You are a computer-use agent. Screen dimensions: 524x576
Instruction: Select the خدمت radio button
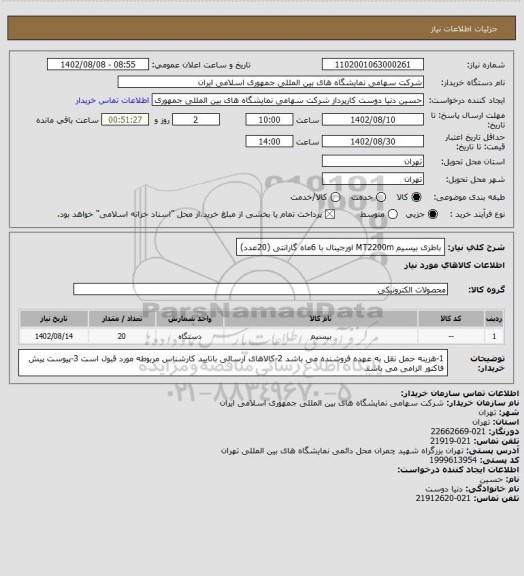[381, 197]
